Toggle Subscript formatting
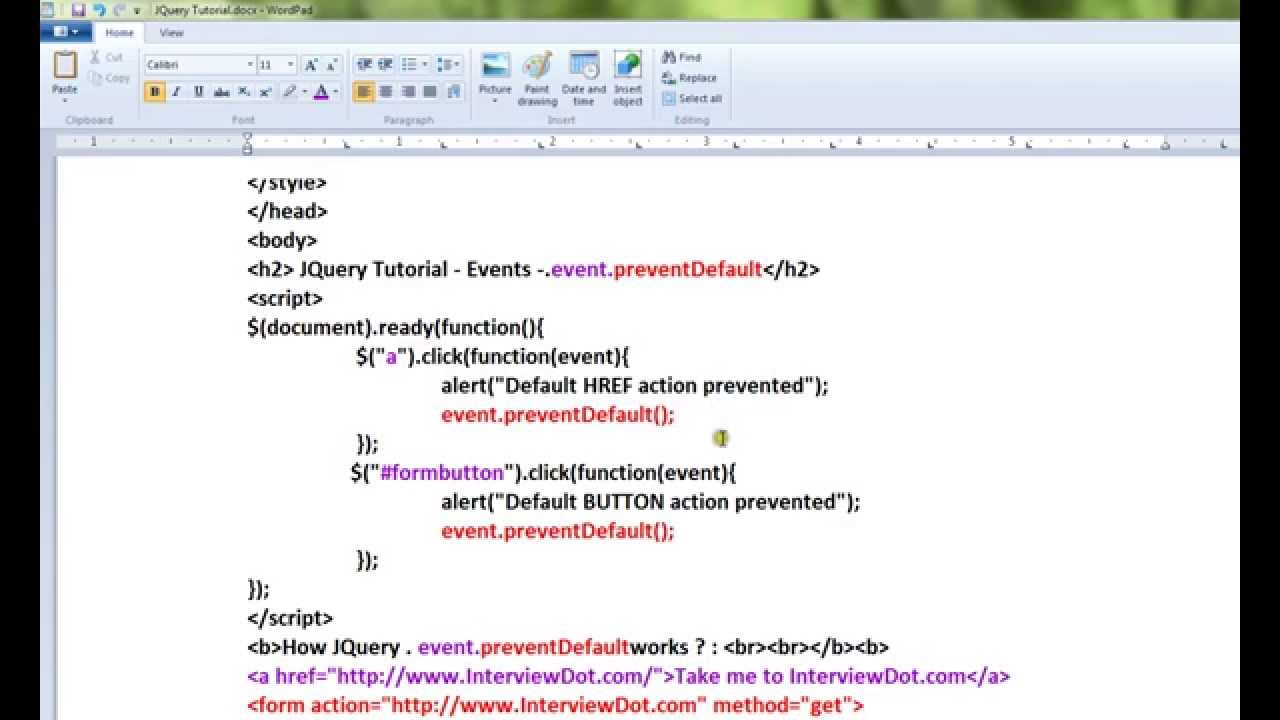The width and height of the screenshot is (1280, 720). 243,92
